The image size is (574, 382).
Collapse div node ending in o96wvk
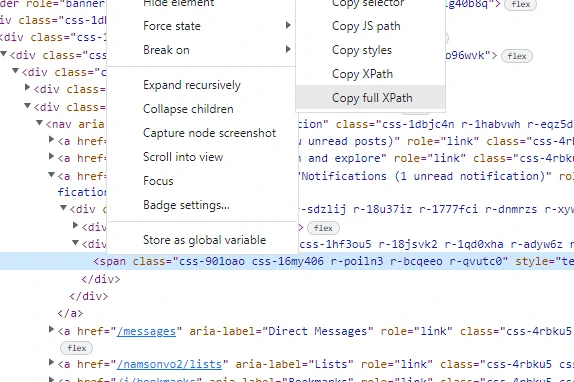click(x=4, y=54)
